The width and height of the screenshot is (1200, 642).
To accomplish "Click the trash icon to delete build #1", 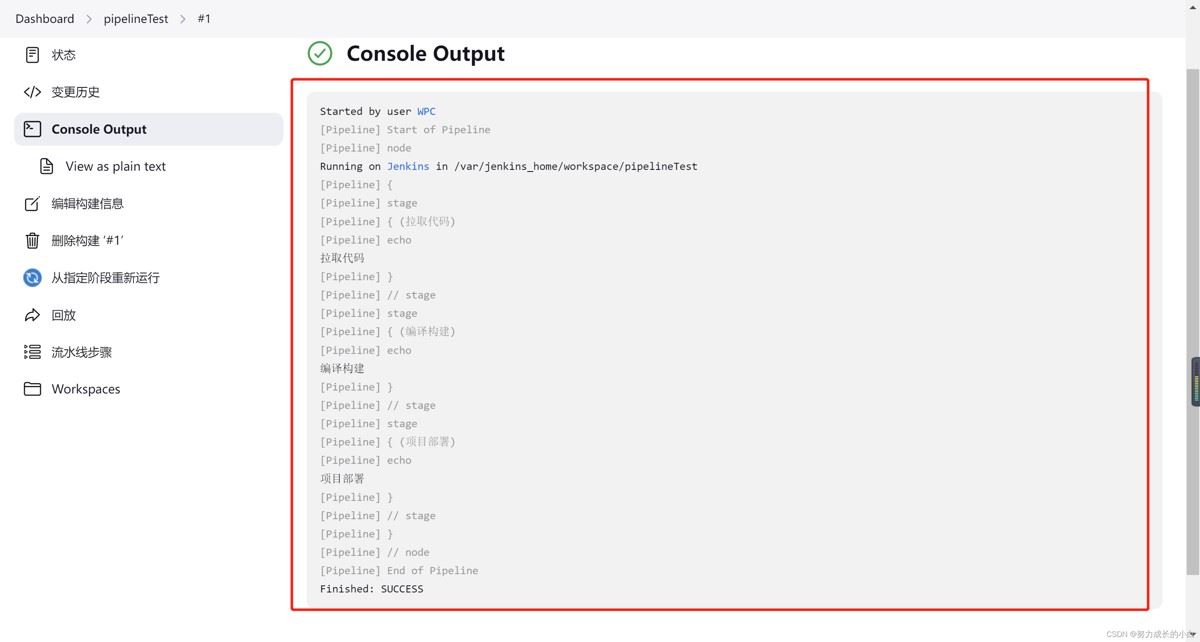I will [33, 241].
